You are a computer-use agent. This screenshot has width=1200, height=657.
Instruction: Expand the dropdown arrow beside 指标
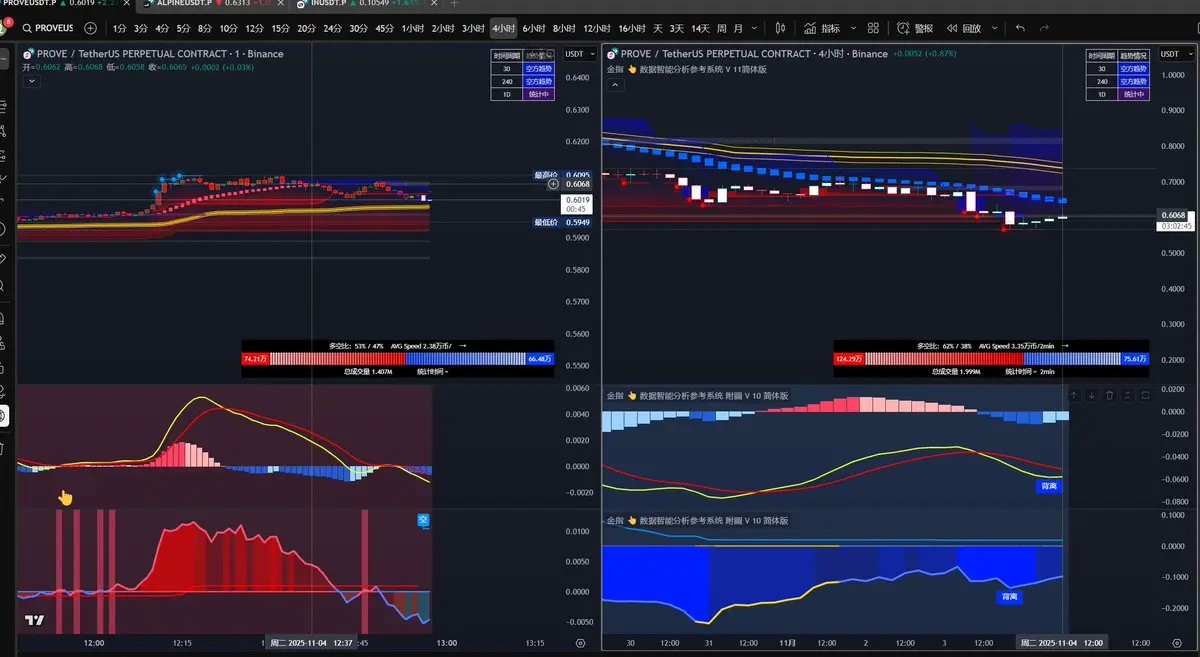(851, 28)
